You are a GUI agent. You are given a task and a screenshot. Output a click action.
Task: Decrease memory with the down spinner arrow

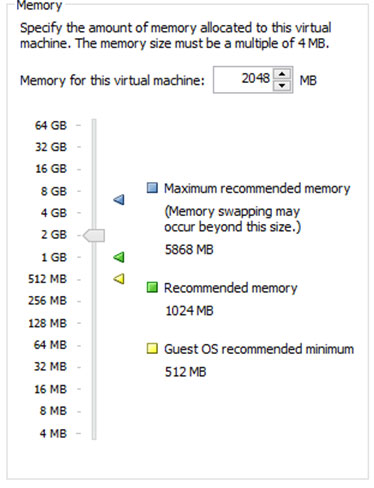pyautogui.click(x=282, y=86)
